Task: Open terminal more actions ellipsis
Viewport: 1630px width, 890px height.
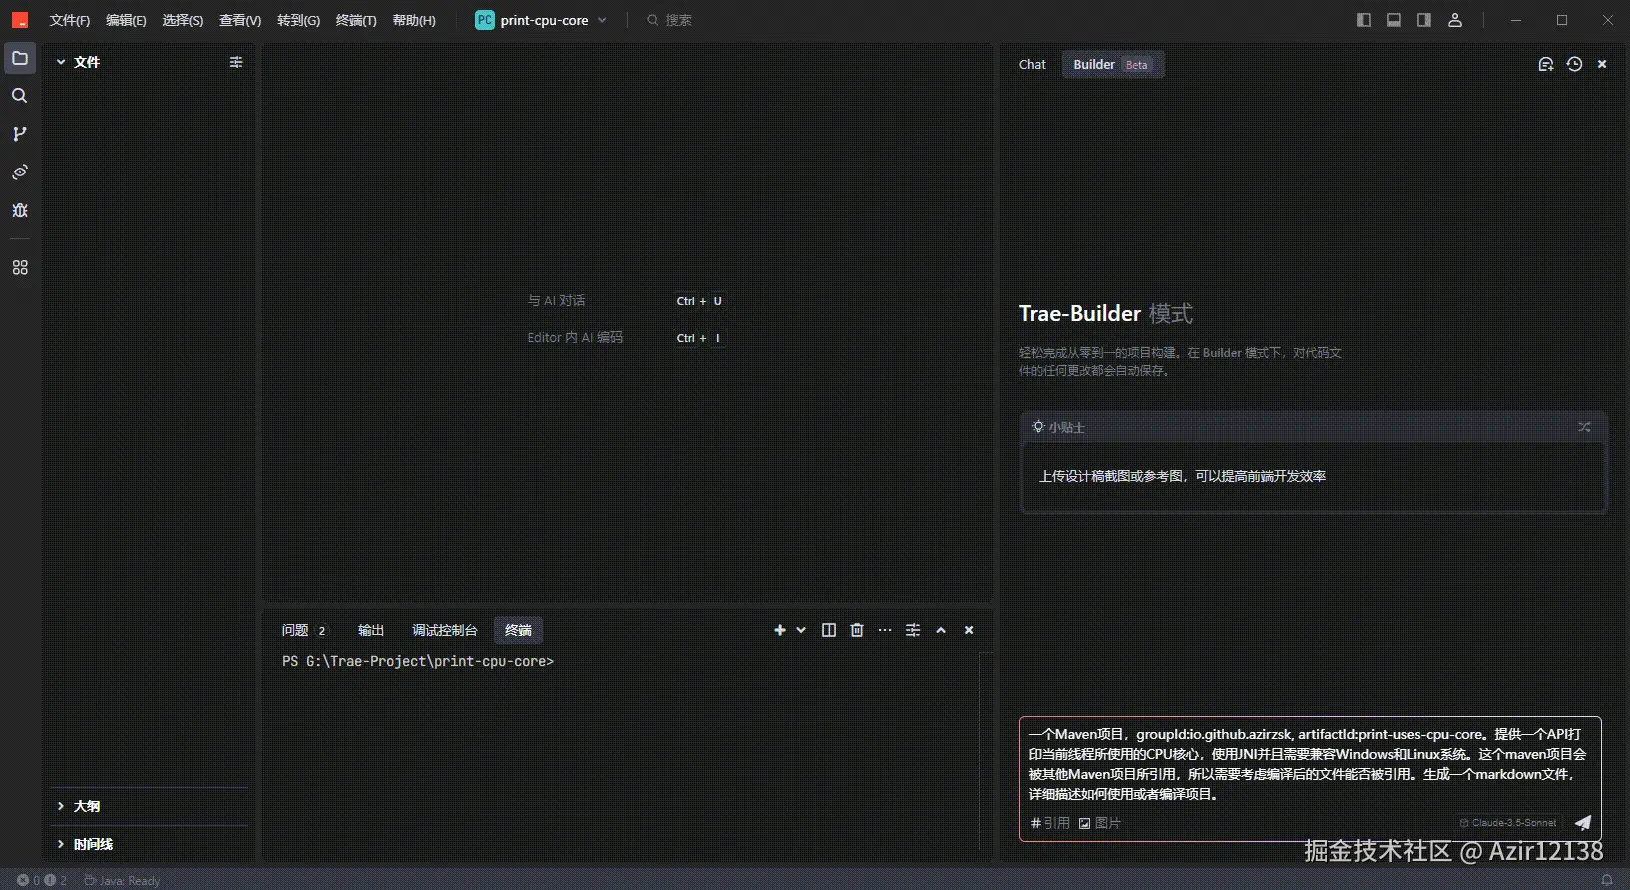Action: 885,630
